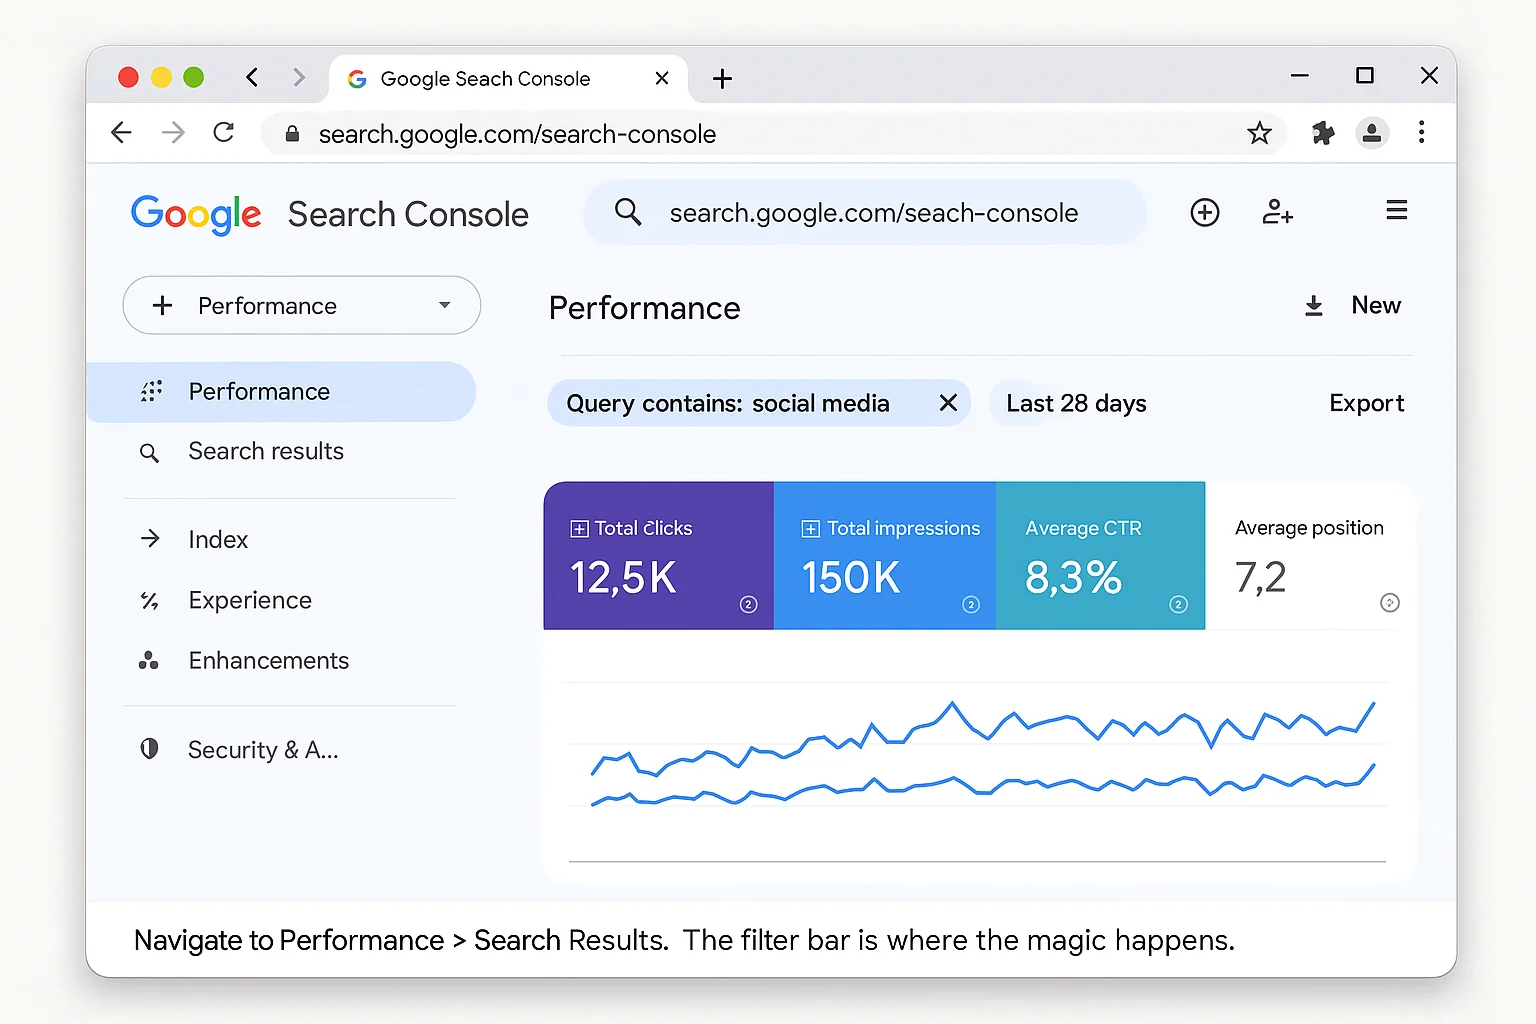Toggle the Total impressions metric card
The height and width of the screenshot is (1024, 1536).
(885, 556)
